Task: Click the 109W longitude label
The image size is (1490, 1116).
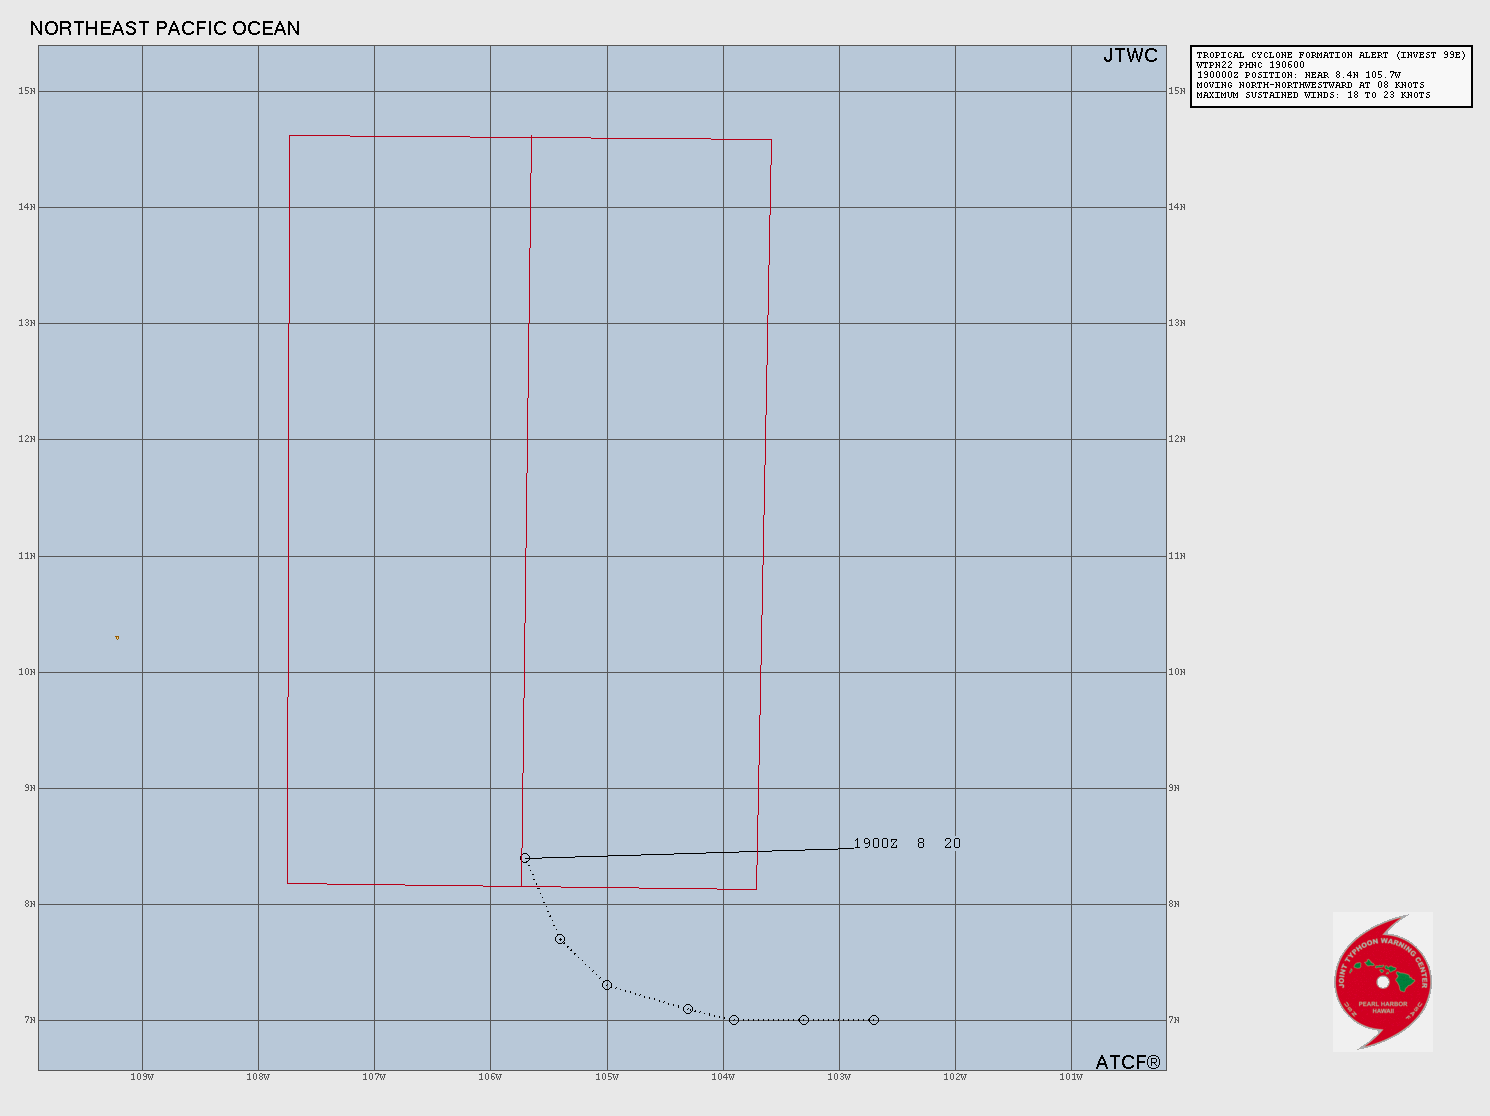Action: click(142, 1077)
